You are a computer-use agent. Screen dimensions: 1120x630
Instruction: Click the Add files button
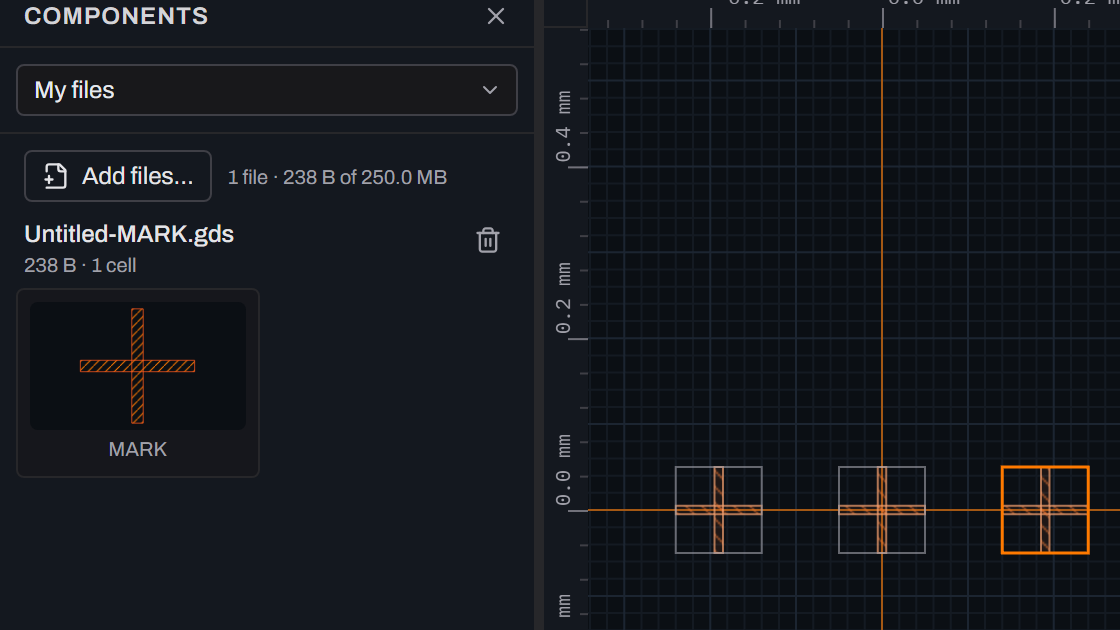point(118,176)
